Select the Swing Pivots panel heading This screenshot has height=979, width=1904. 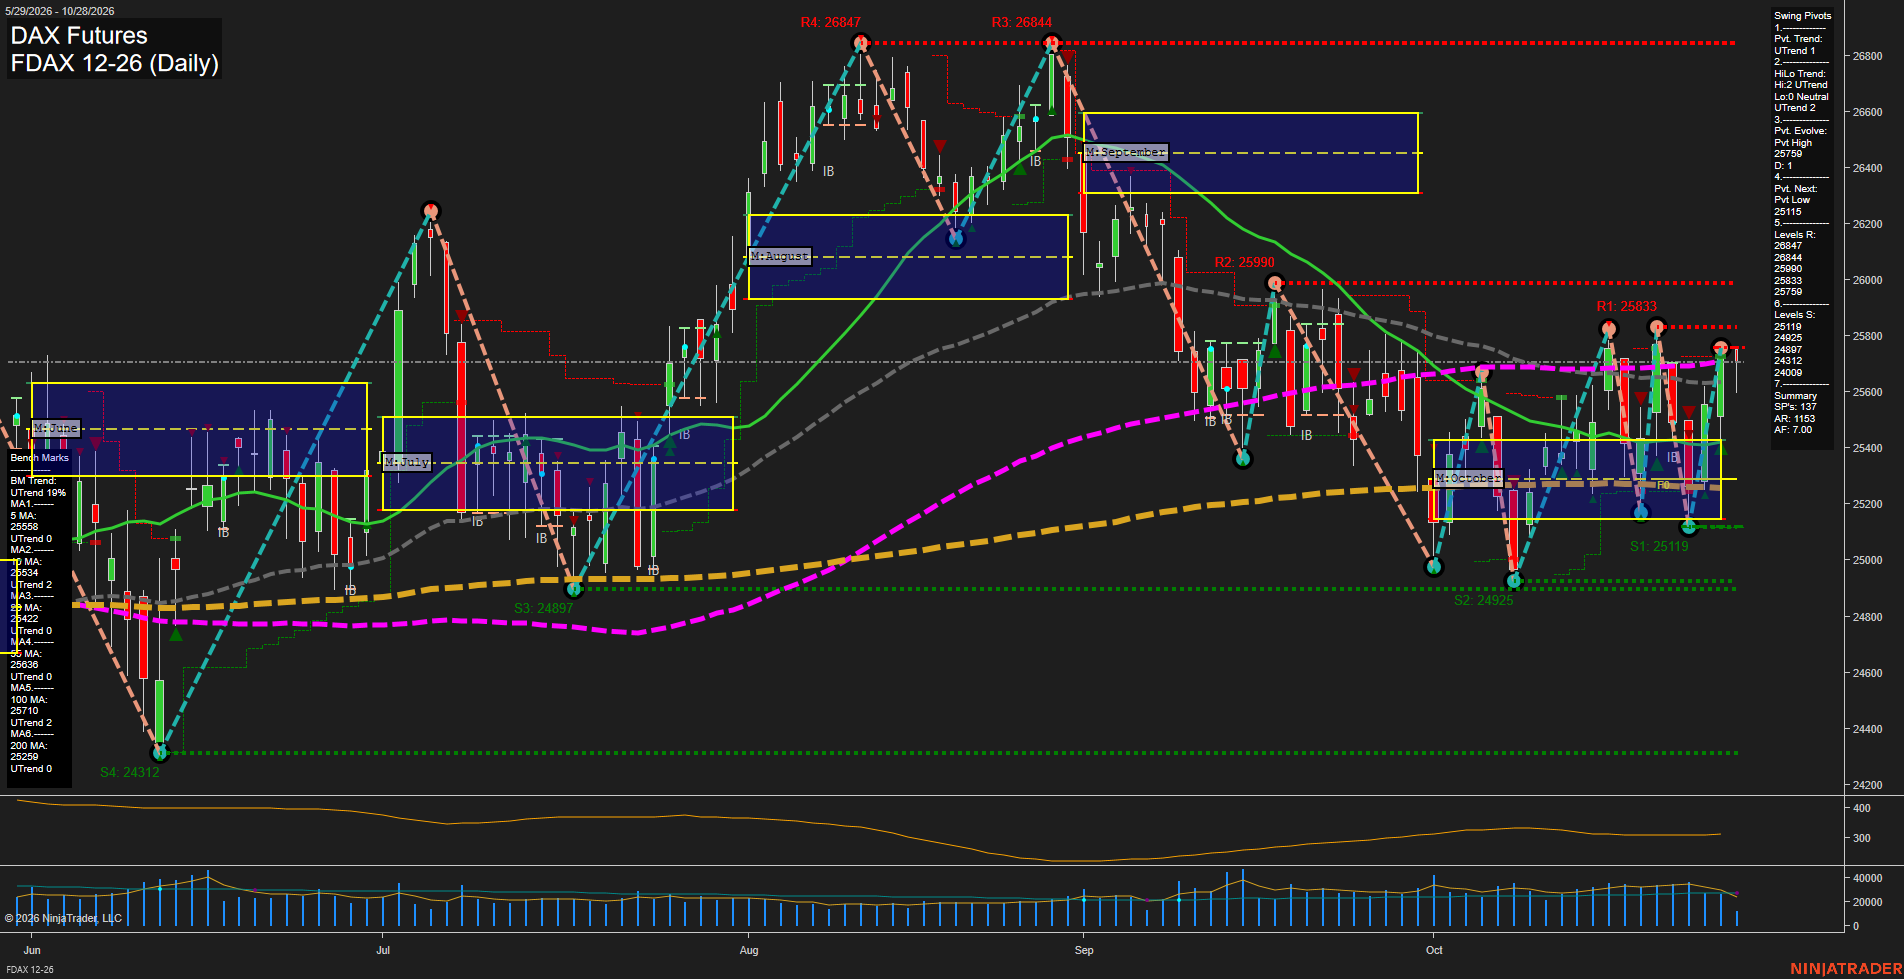pos(1802,16)
